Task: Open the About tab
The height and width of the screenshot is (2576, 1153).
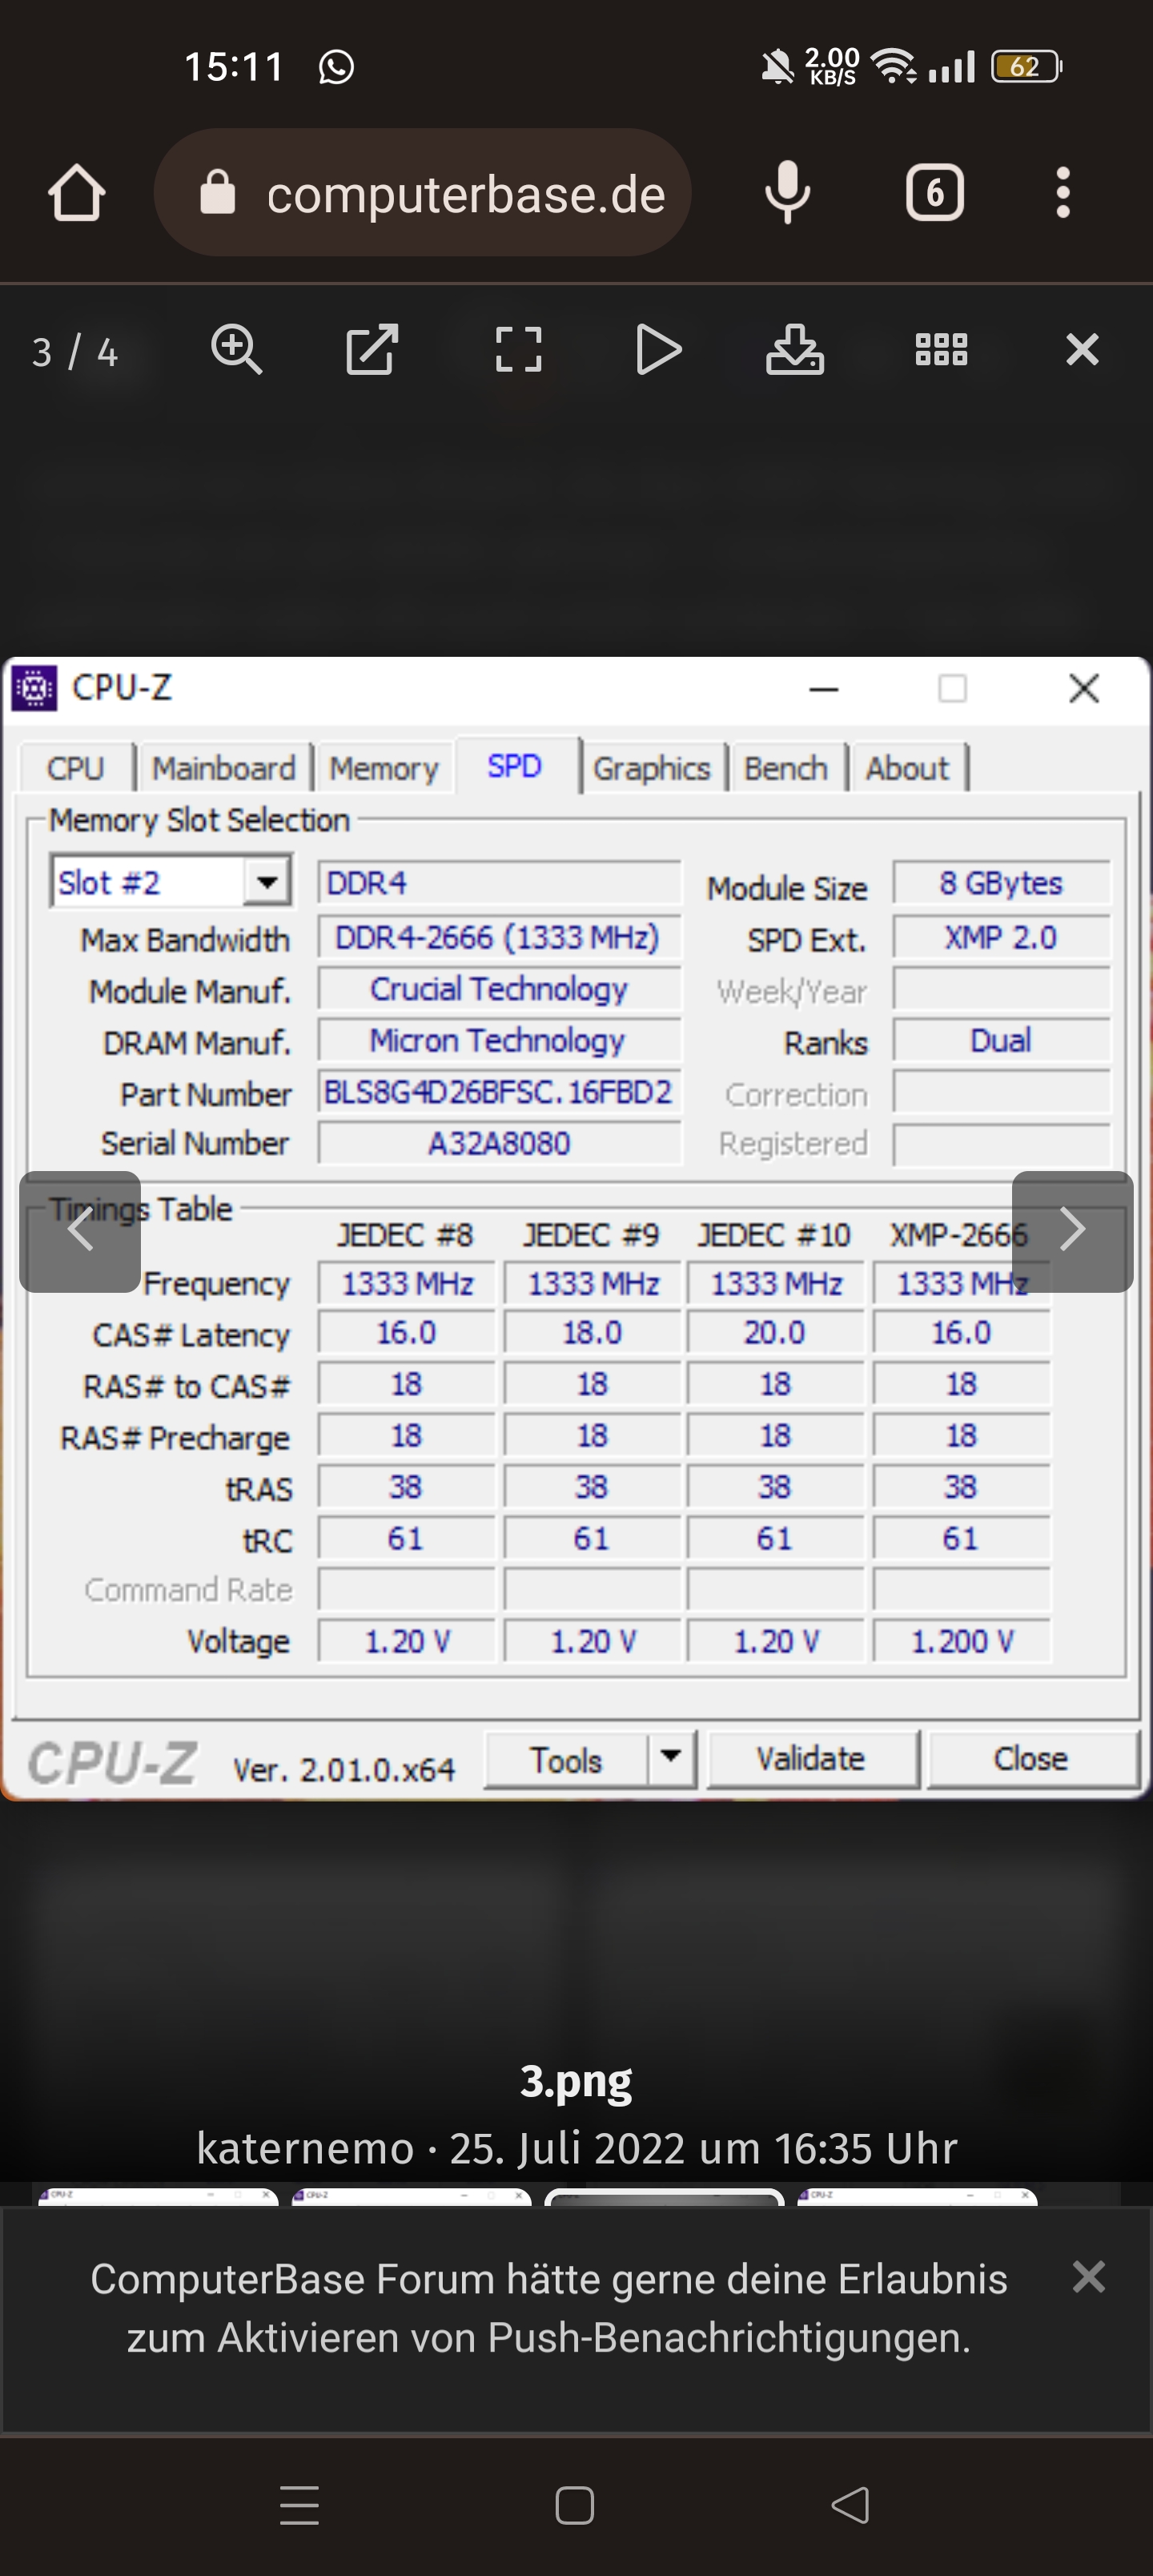Action: [x=907, y=768]
